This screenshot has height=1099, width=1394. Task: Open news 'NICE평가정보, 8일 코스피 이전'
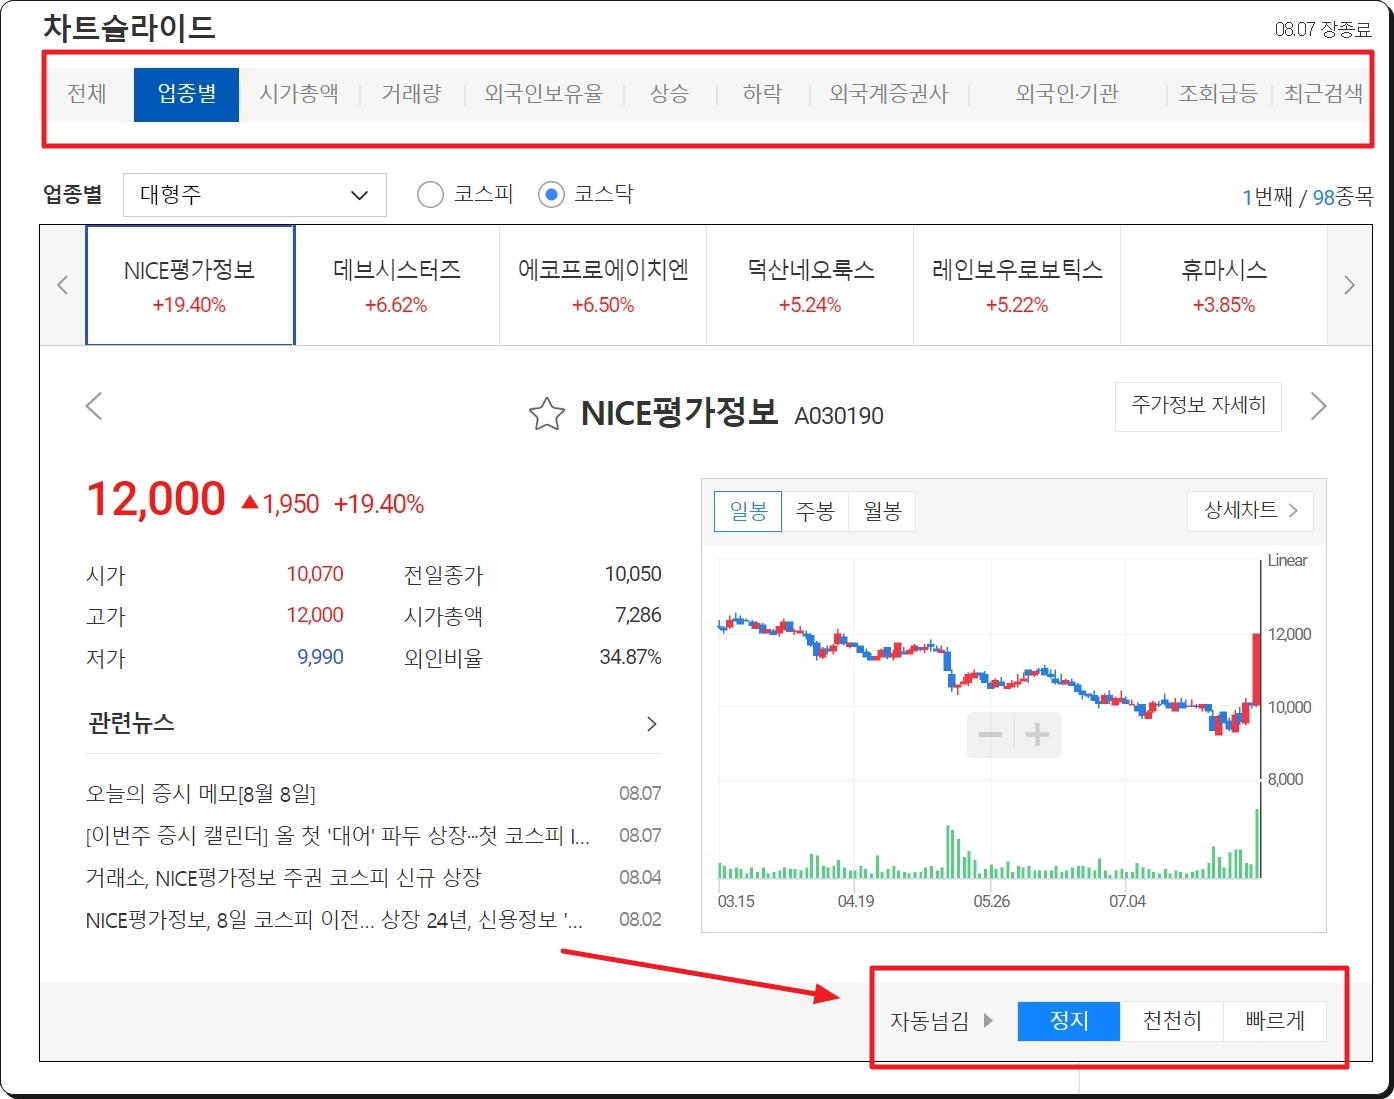334,920
